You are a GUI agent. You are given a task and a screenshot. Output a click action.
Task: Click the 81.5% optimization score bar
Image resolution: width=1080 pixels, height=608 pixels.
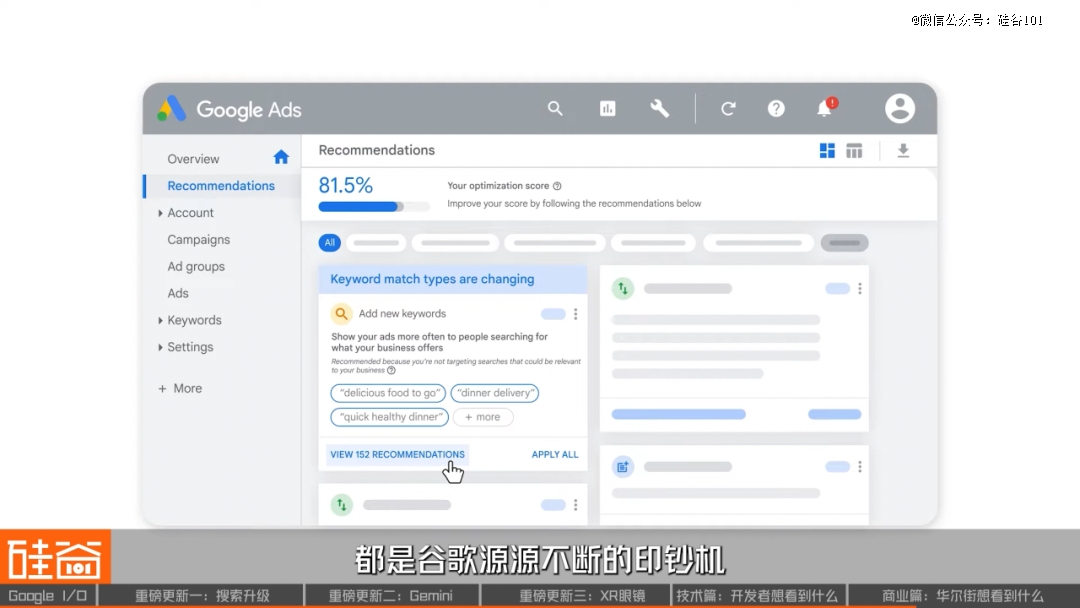click(x=374, y=207)
